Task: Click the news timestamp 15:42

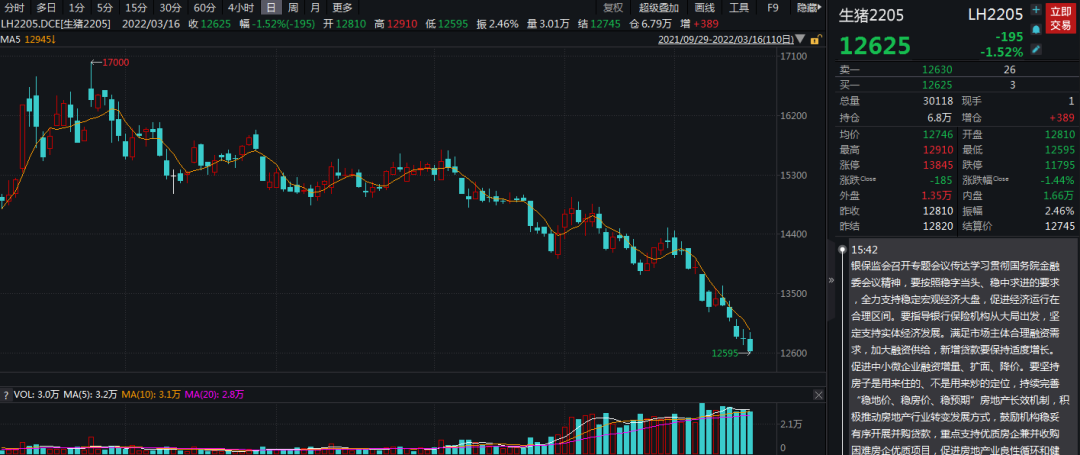Action: click(x=864, y=250)
